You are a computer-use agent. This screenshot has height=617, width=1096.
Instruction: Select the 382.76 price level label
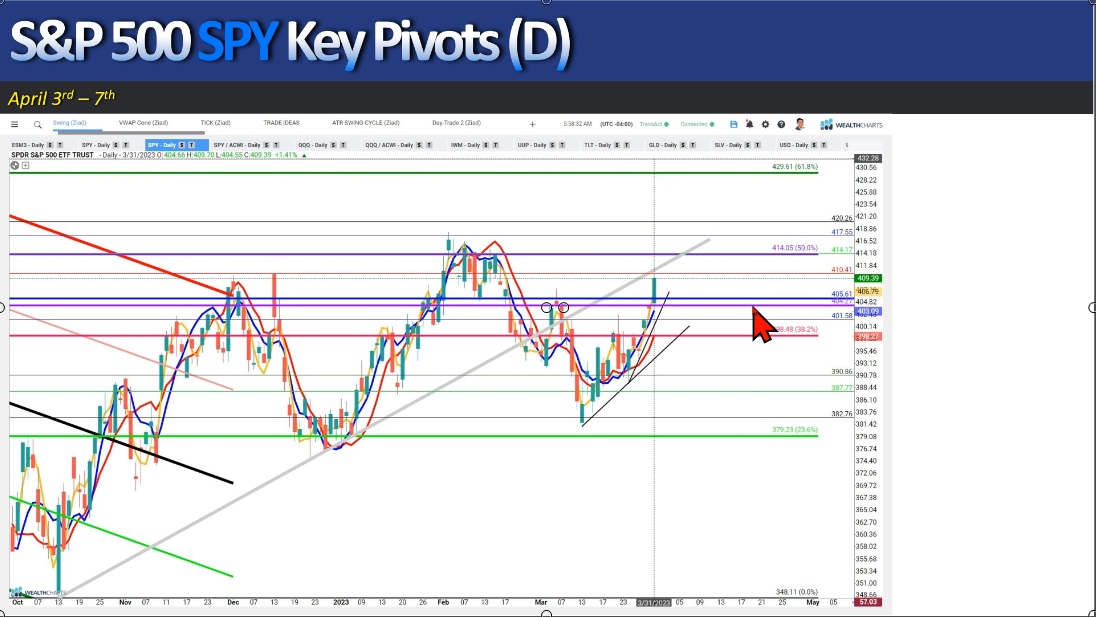pyautogui.click(x=842, y=414)
